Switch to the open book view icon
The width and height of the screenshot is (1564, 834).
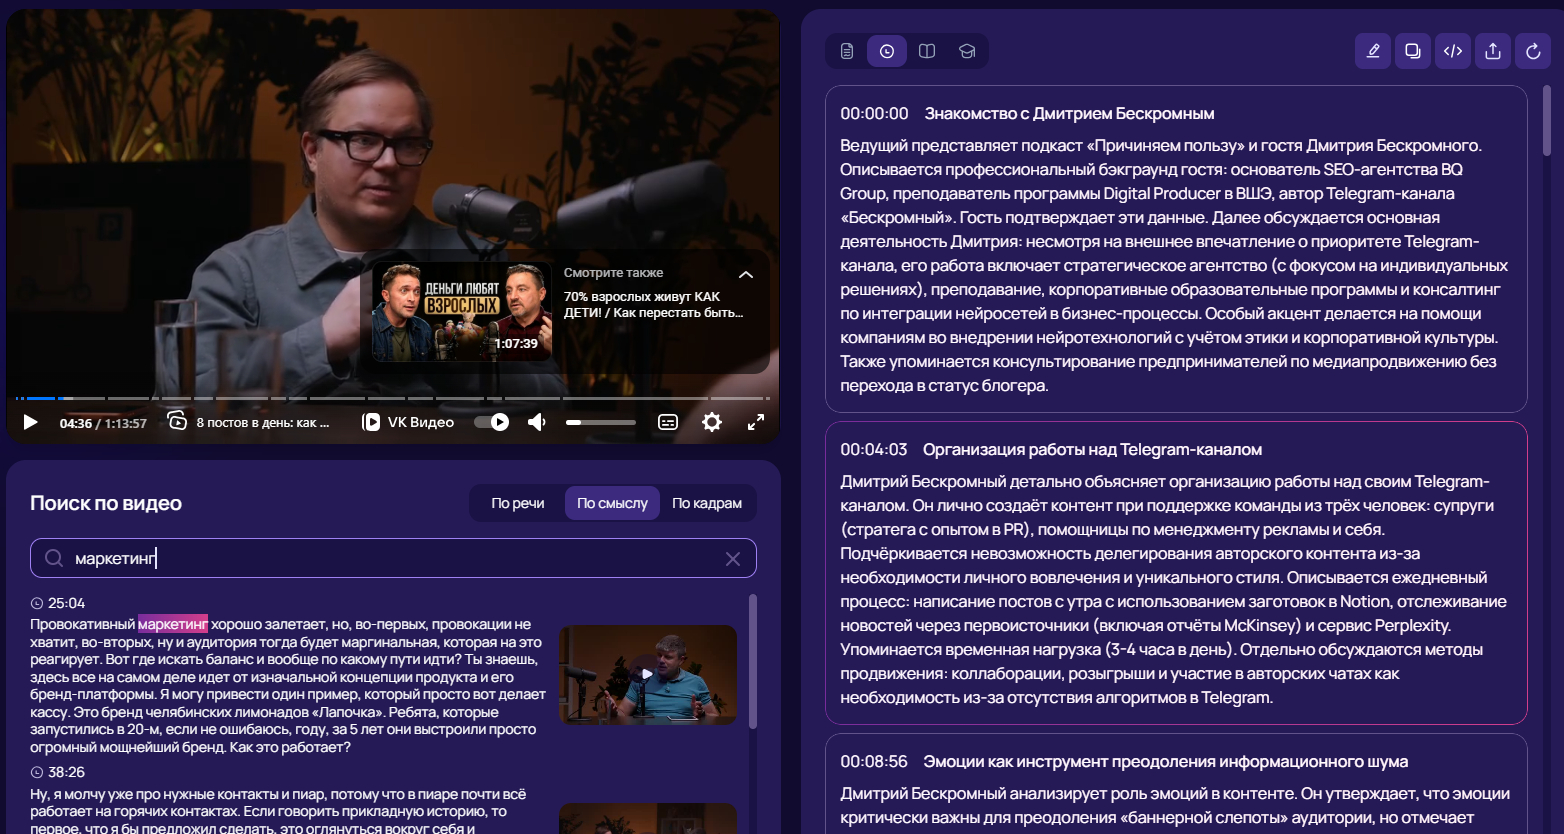(x=927, y=51)
